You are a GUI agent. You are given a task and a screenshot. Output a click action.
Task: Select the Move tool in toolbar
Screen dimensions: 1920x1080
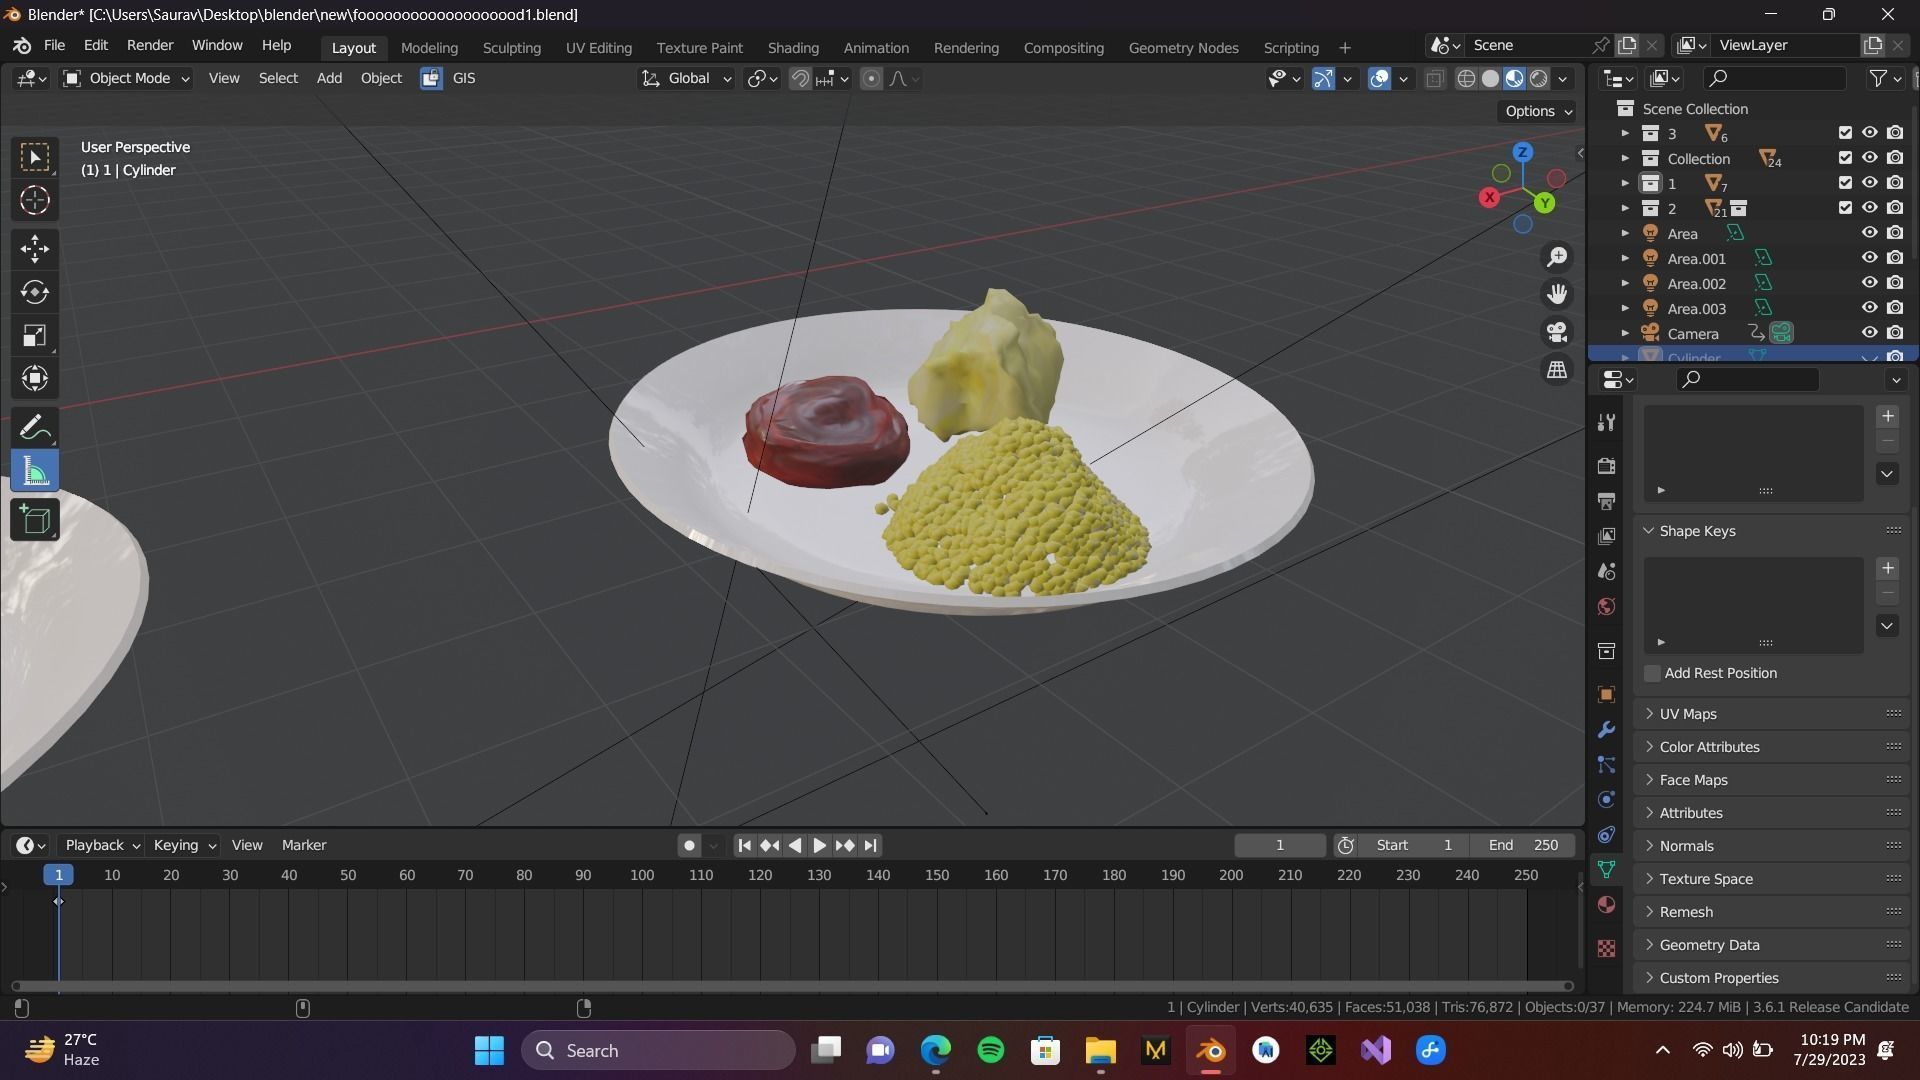[x=35, y=248]
